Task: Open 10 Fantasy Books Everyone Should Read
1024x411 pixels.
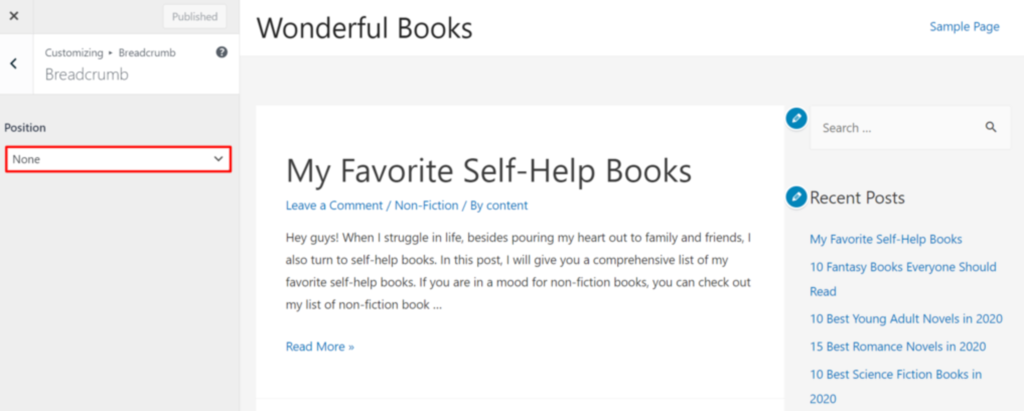Action: point(902,267)
